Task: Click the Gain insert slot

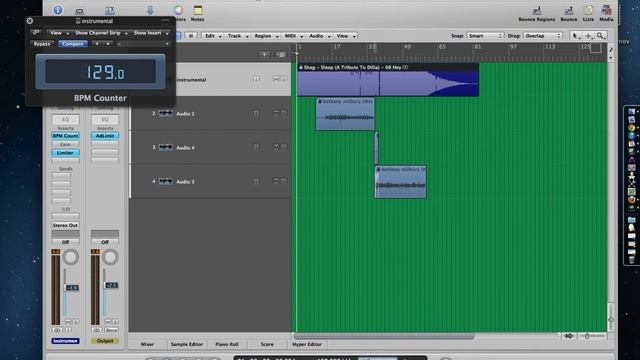Action: coord(65,144)
